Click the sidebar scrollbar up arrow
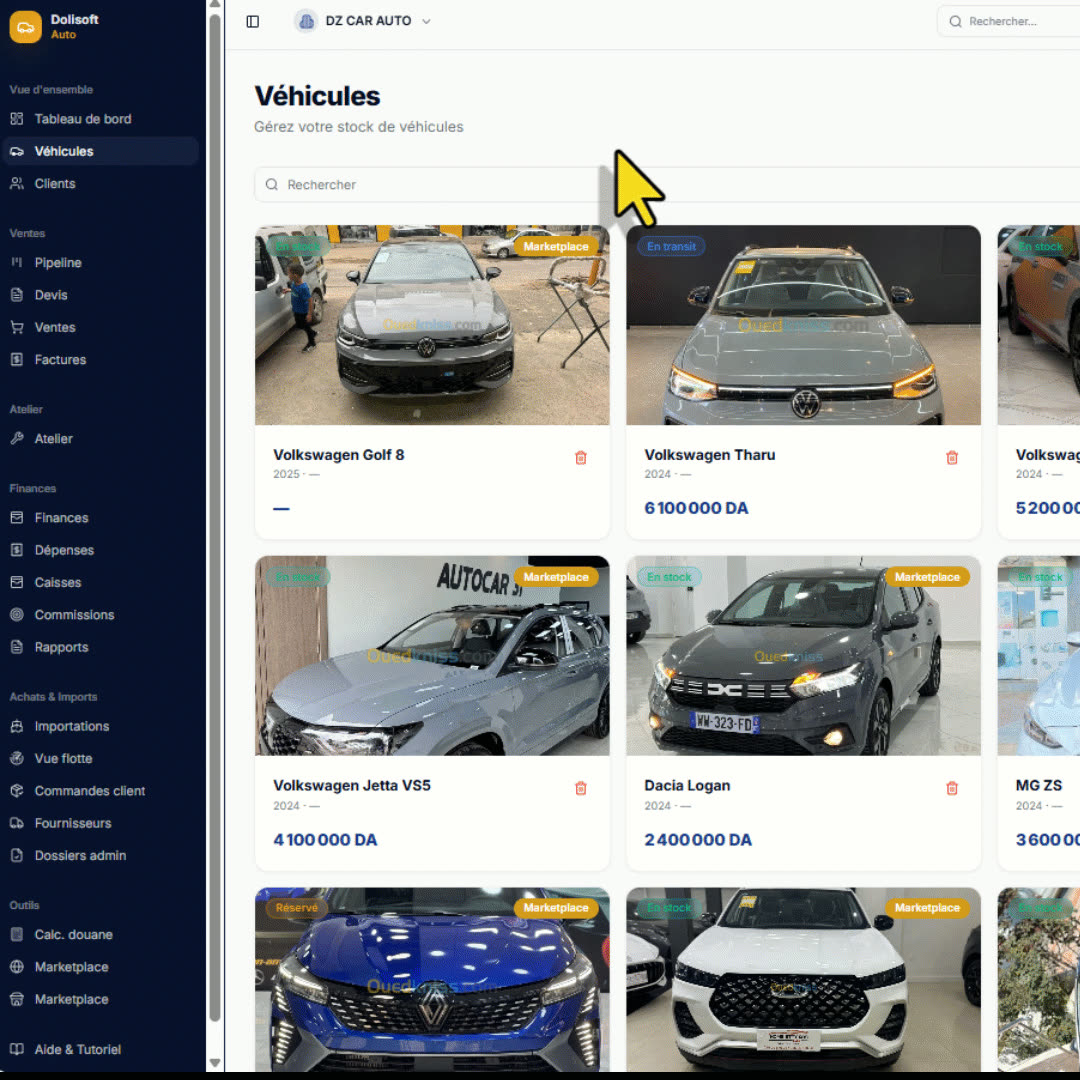The image size is (1080, 1080). (215, 4)
